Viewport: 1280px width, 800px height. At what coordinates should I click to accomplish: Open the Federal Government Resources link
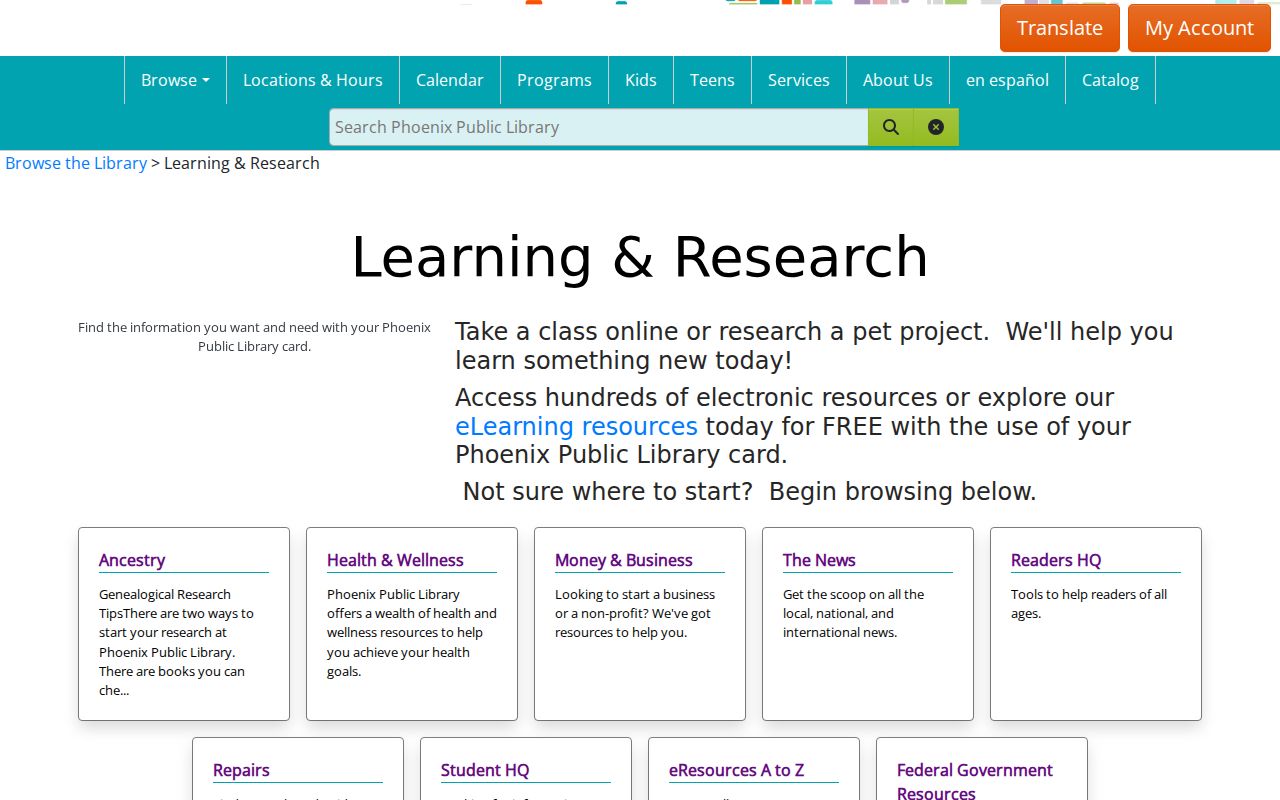975,781
